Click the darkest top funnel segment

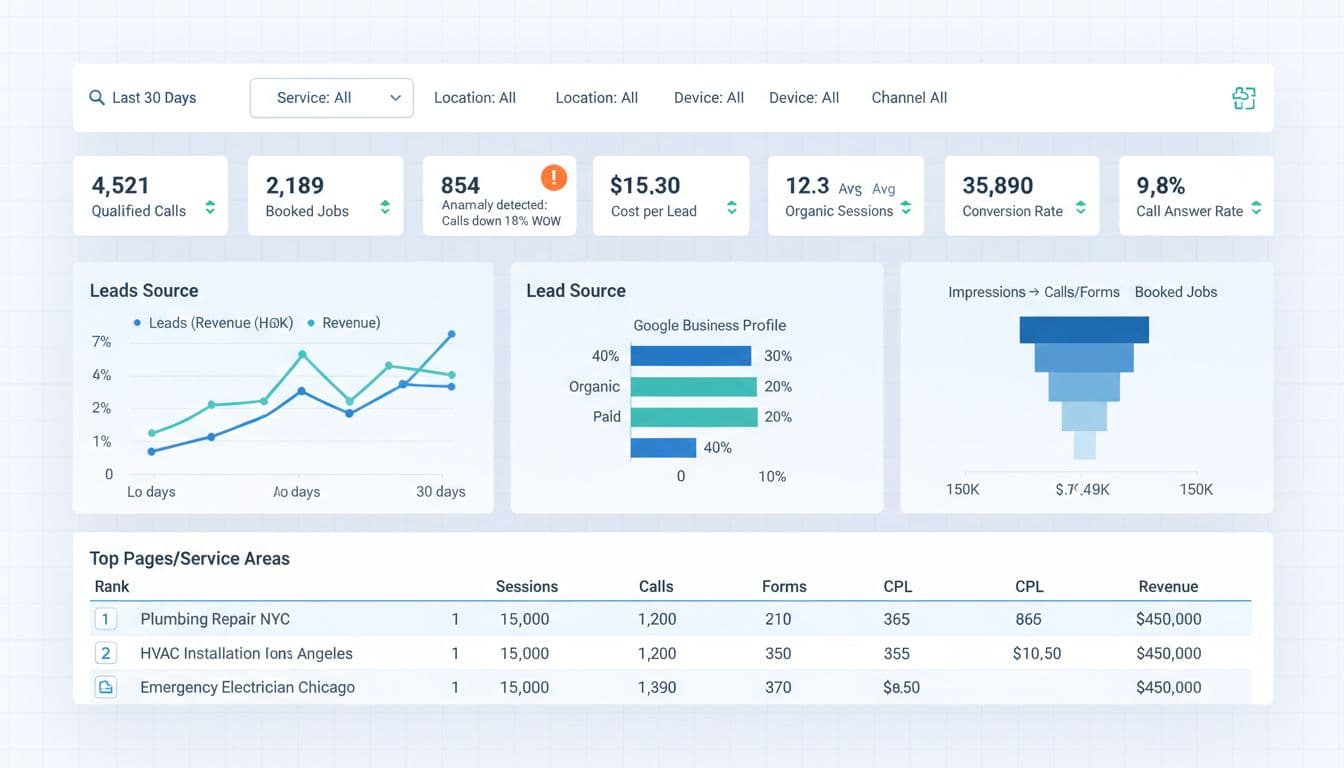(x=1084, y=329)
